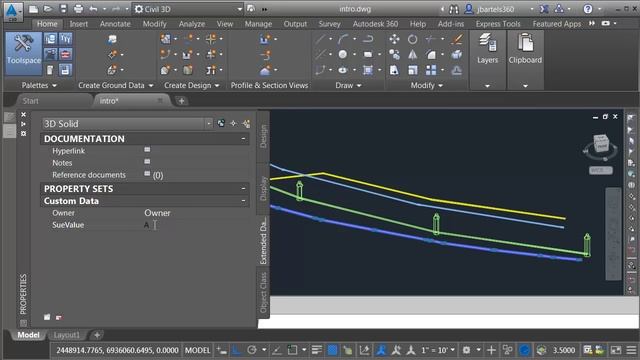Select the Trim tool in Modify

point(431,39)
